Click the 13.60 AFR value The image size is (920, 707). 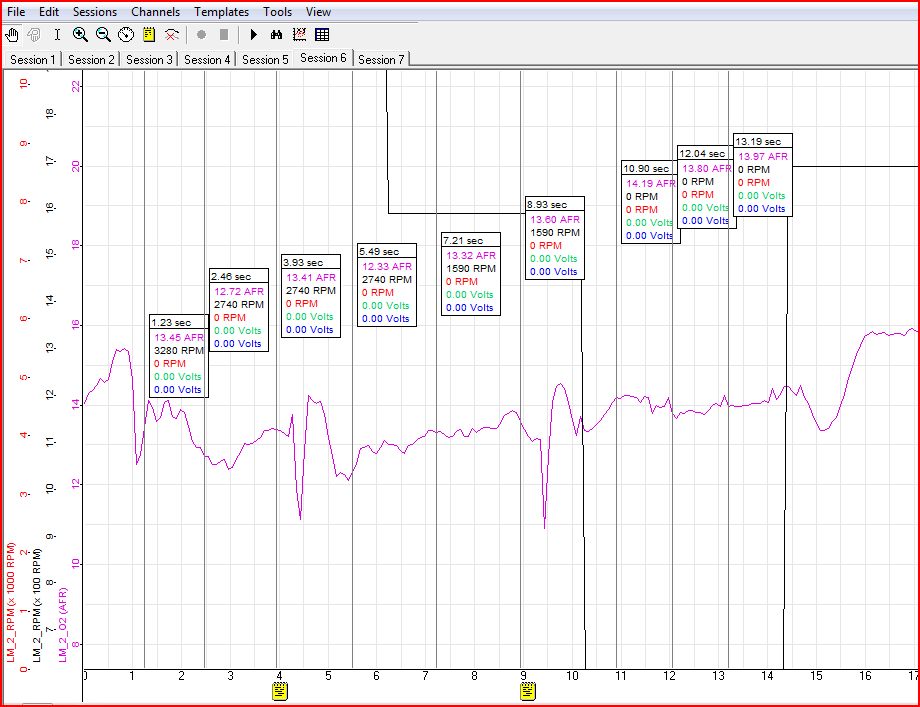(555, 219)
